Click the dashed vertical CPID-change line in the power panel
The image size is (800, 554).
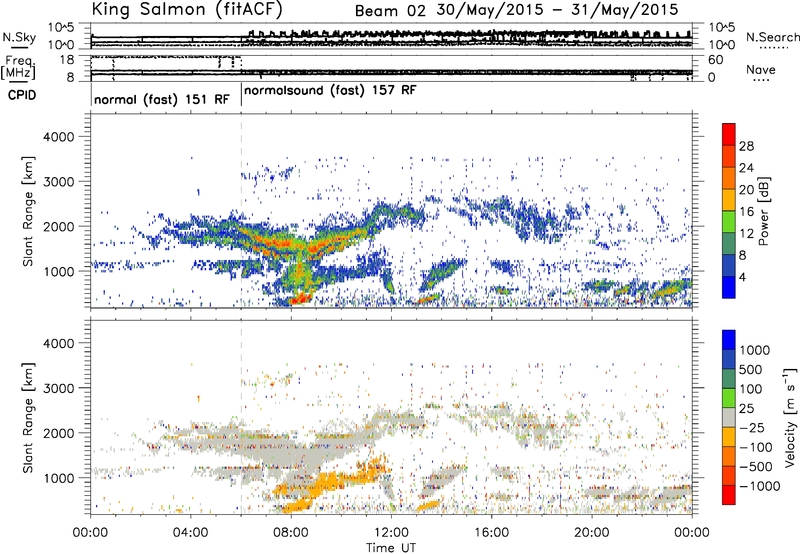[241, 210]
